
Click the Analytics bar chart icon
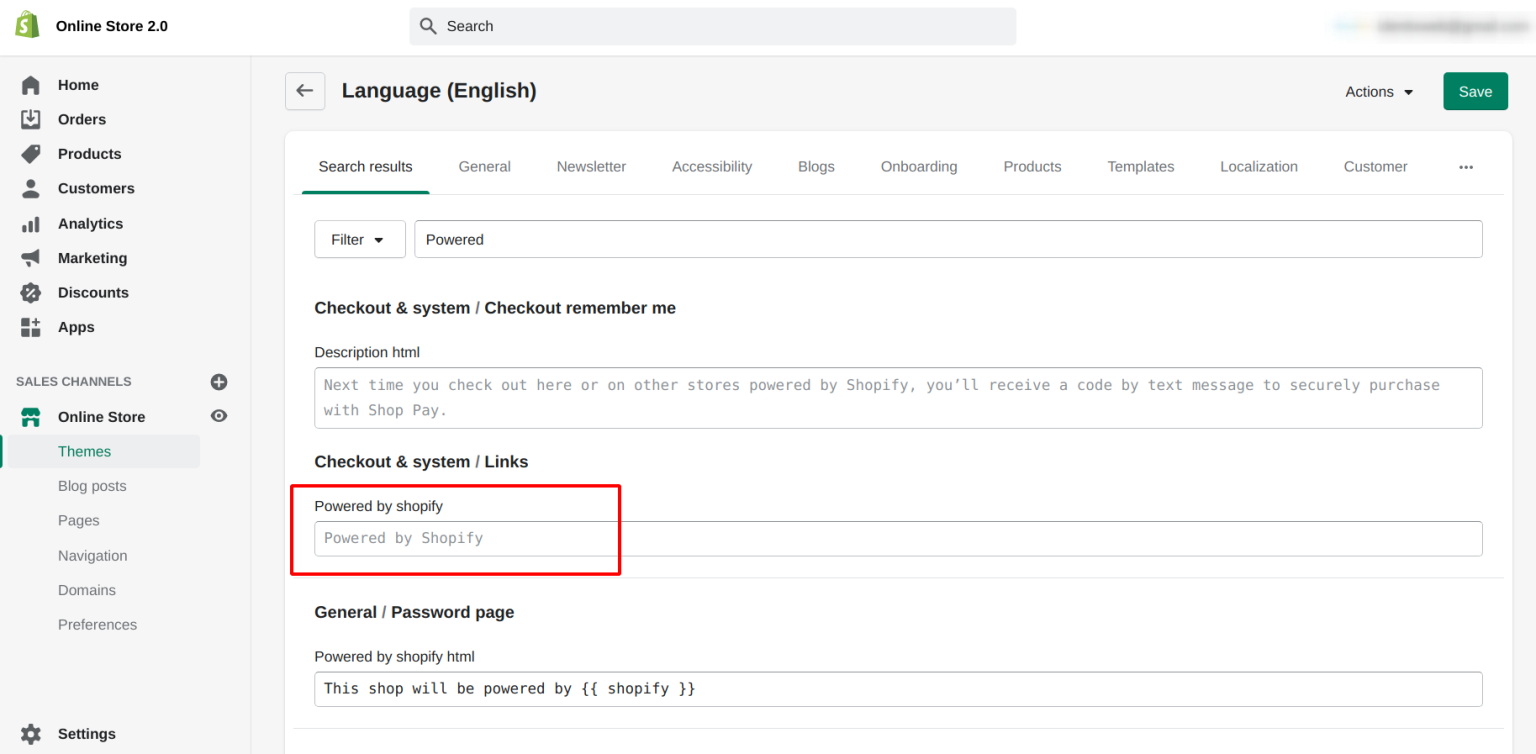point(31,224)
